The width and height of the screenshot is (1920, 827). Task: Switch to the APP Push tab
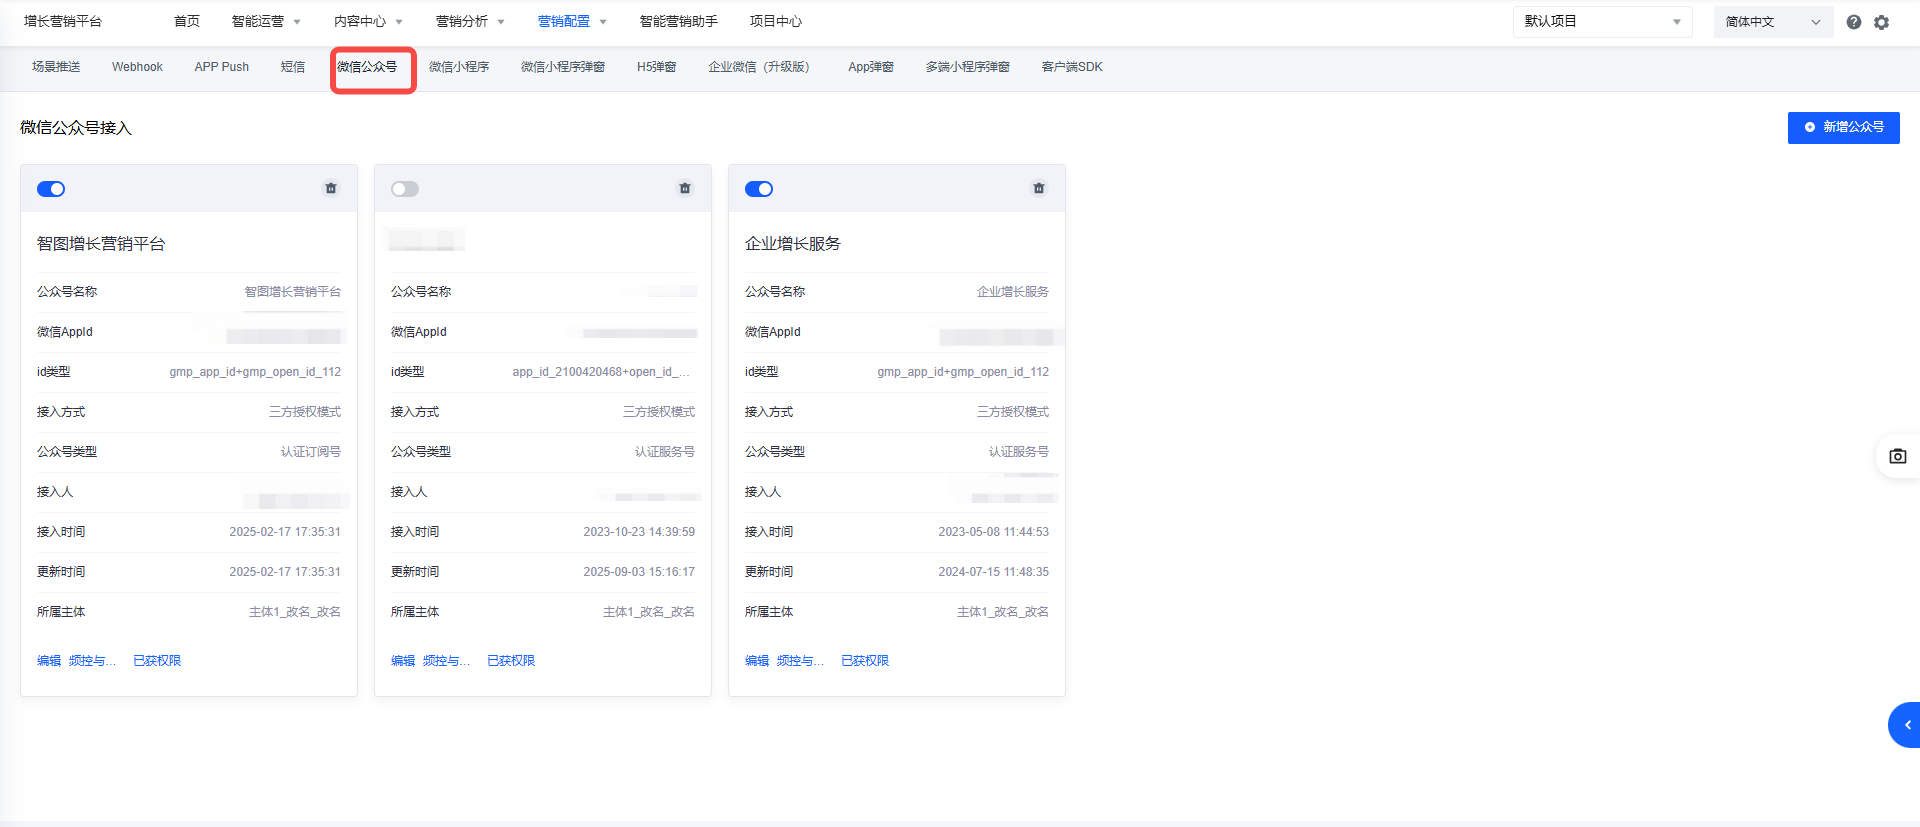point(222,67)
